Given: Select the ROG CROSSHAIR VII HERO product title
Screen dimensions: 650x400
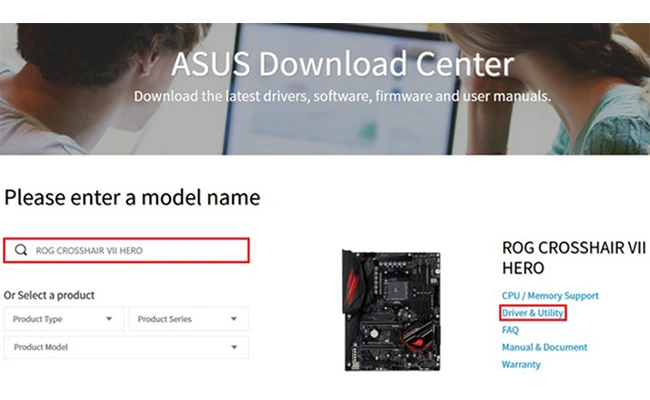Looking at the screenshot, I should tap(560, 257).
